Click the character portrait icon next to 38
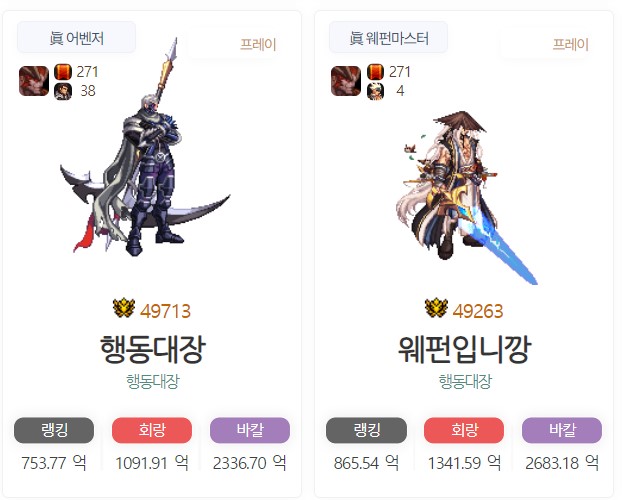Screen dimensions: 622x500 pos(63,91)
